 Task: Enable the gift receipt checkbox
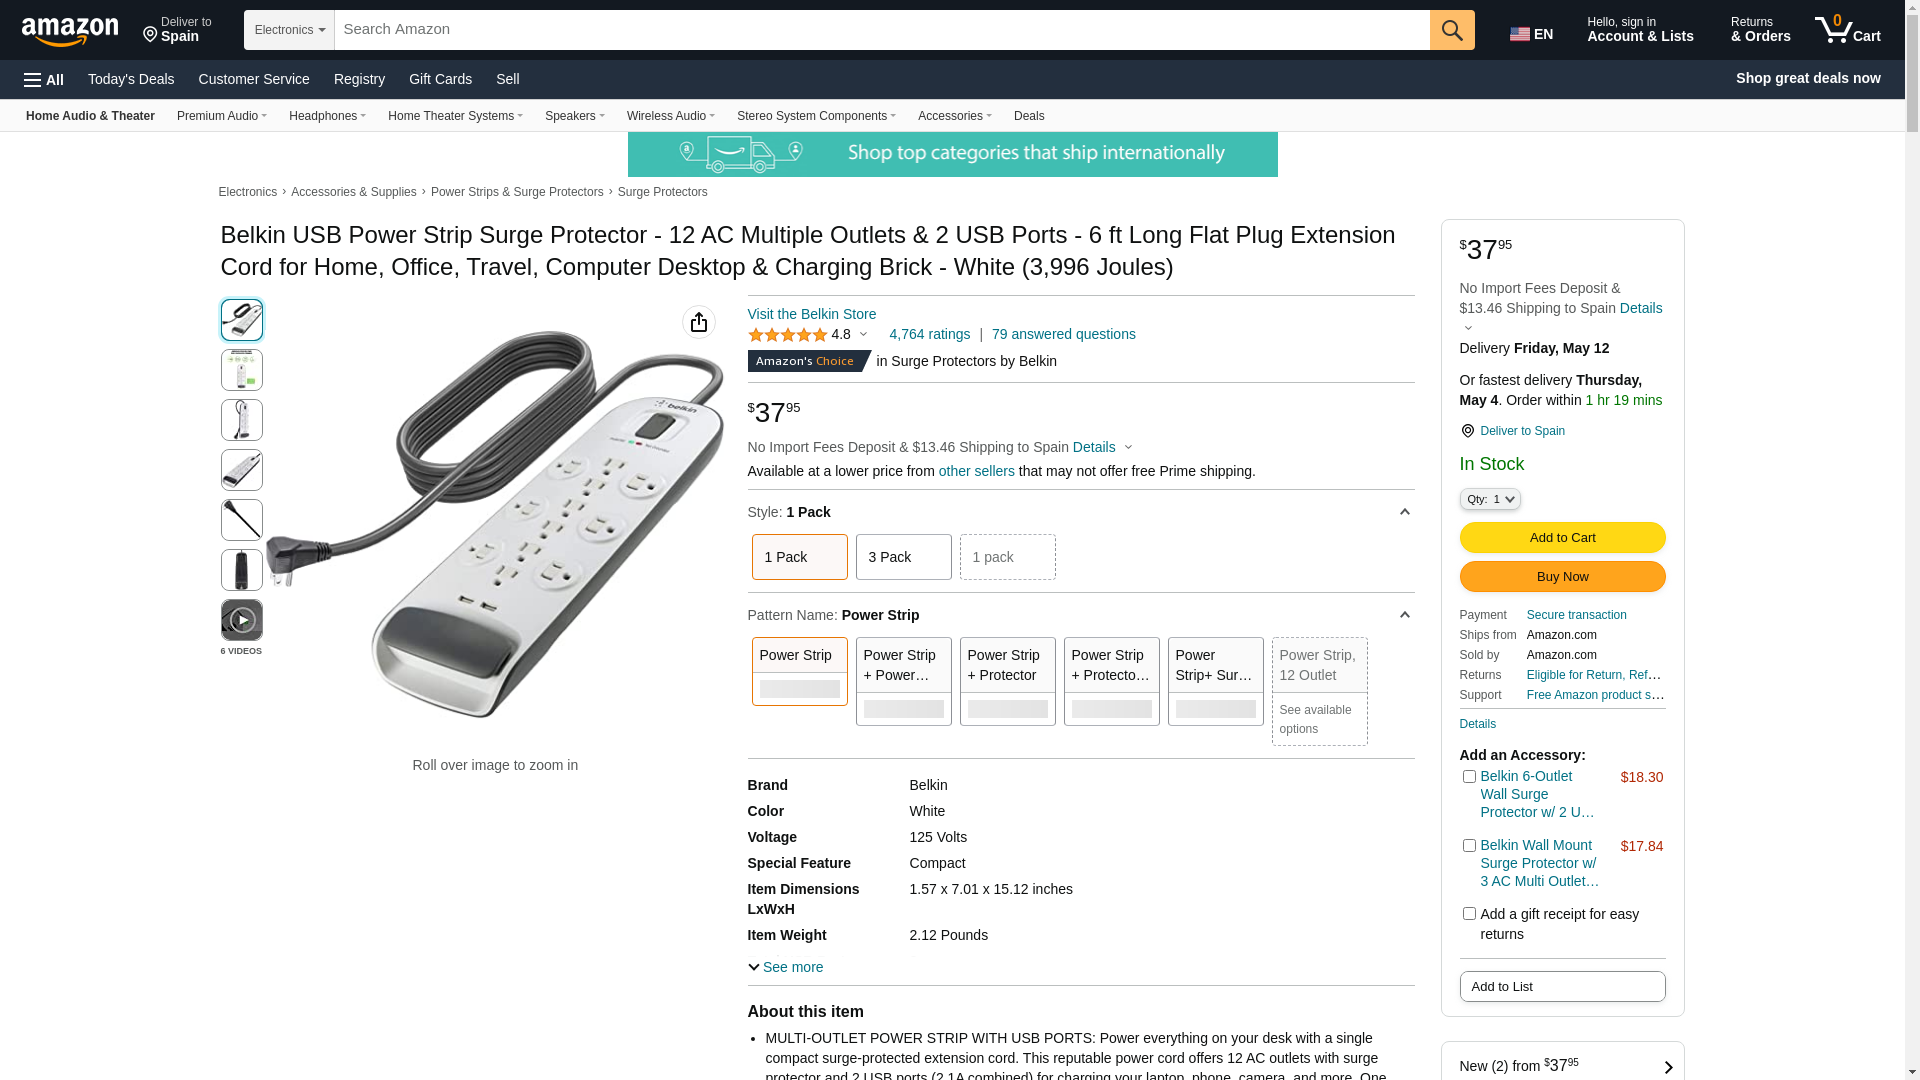tap(1469, 914)
